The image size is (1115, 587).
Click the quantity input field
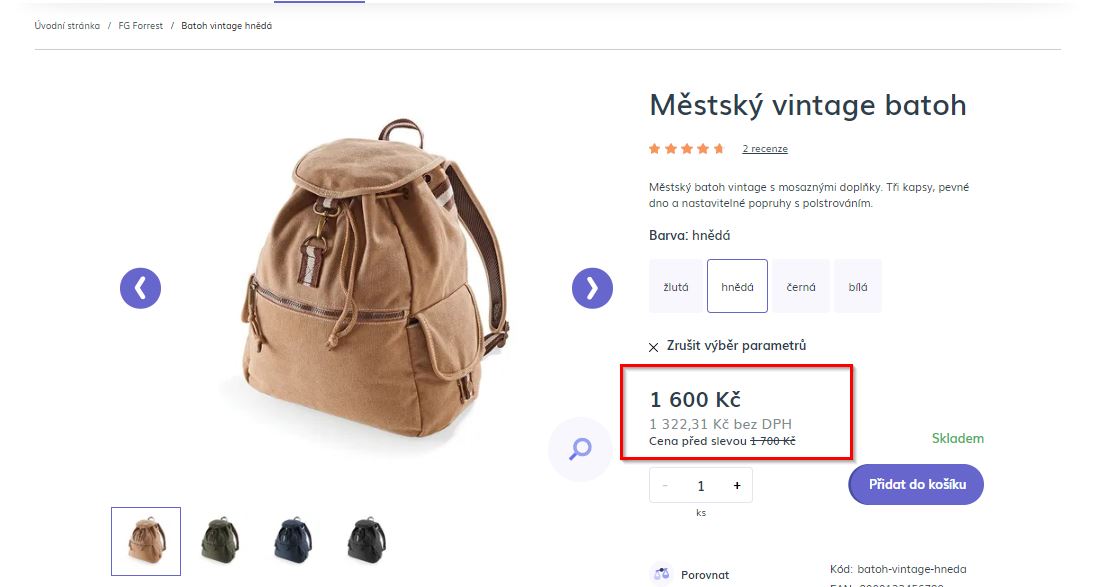701,486
